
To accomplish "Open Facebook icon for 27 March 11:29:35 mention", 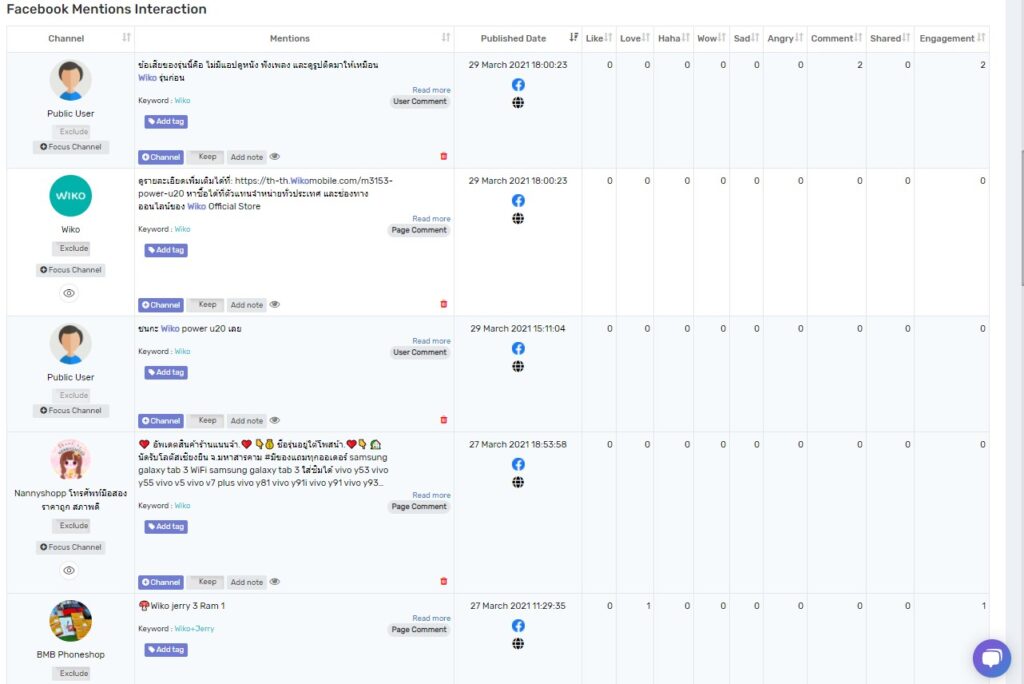I will [518, 625].
